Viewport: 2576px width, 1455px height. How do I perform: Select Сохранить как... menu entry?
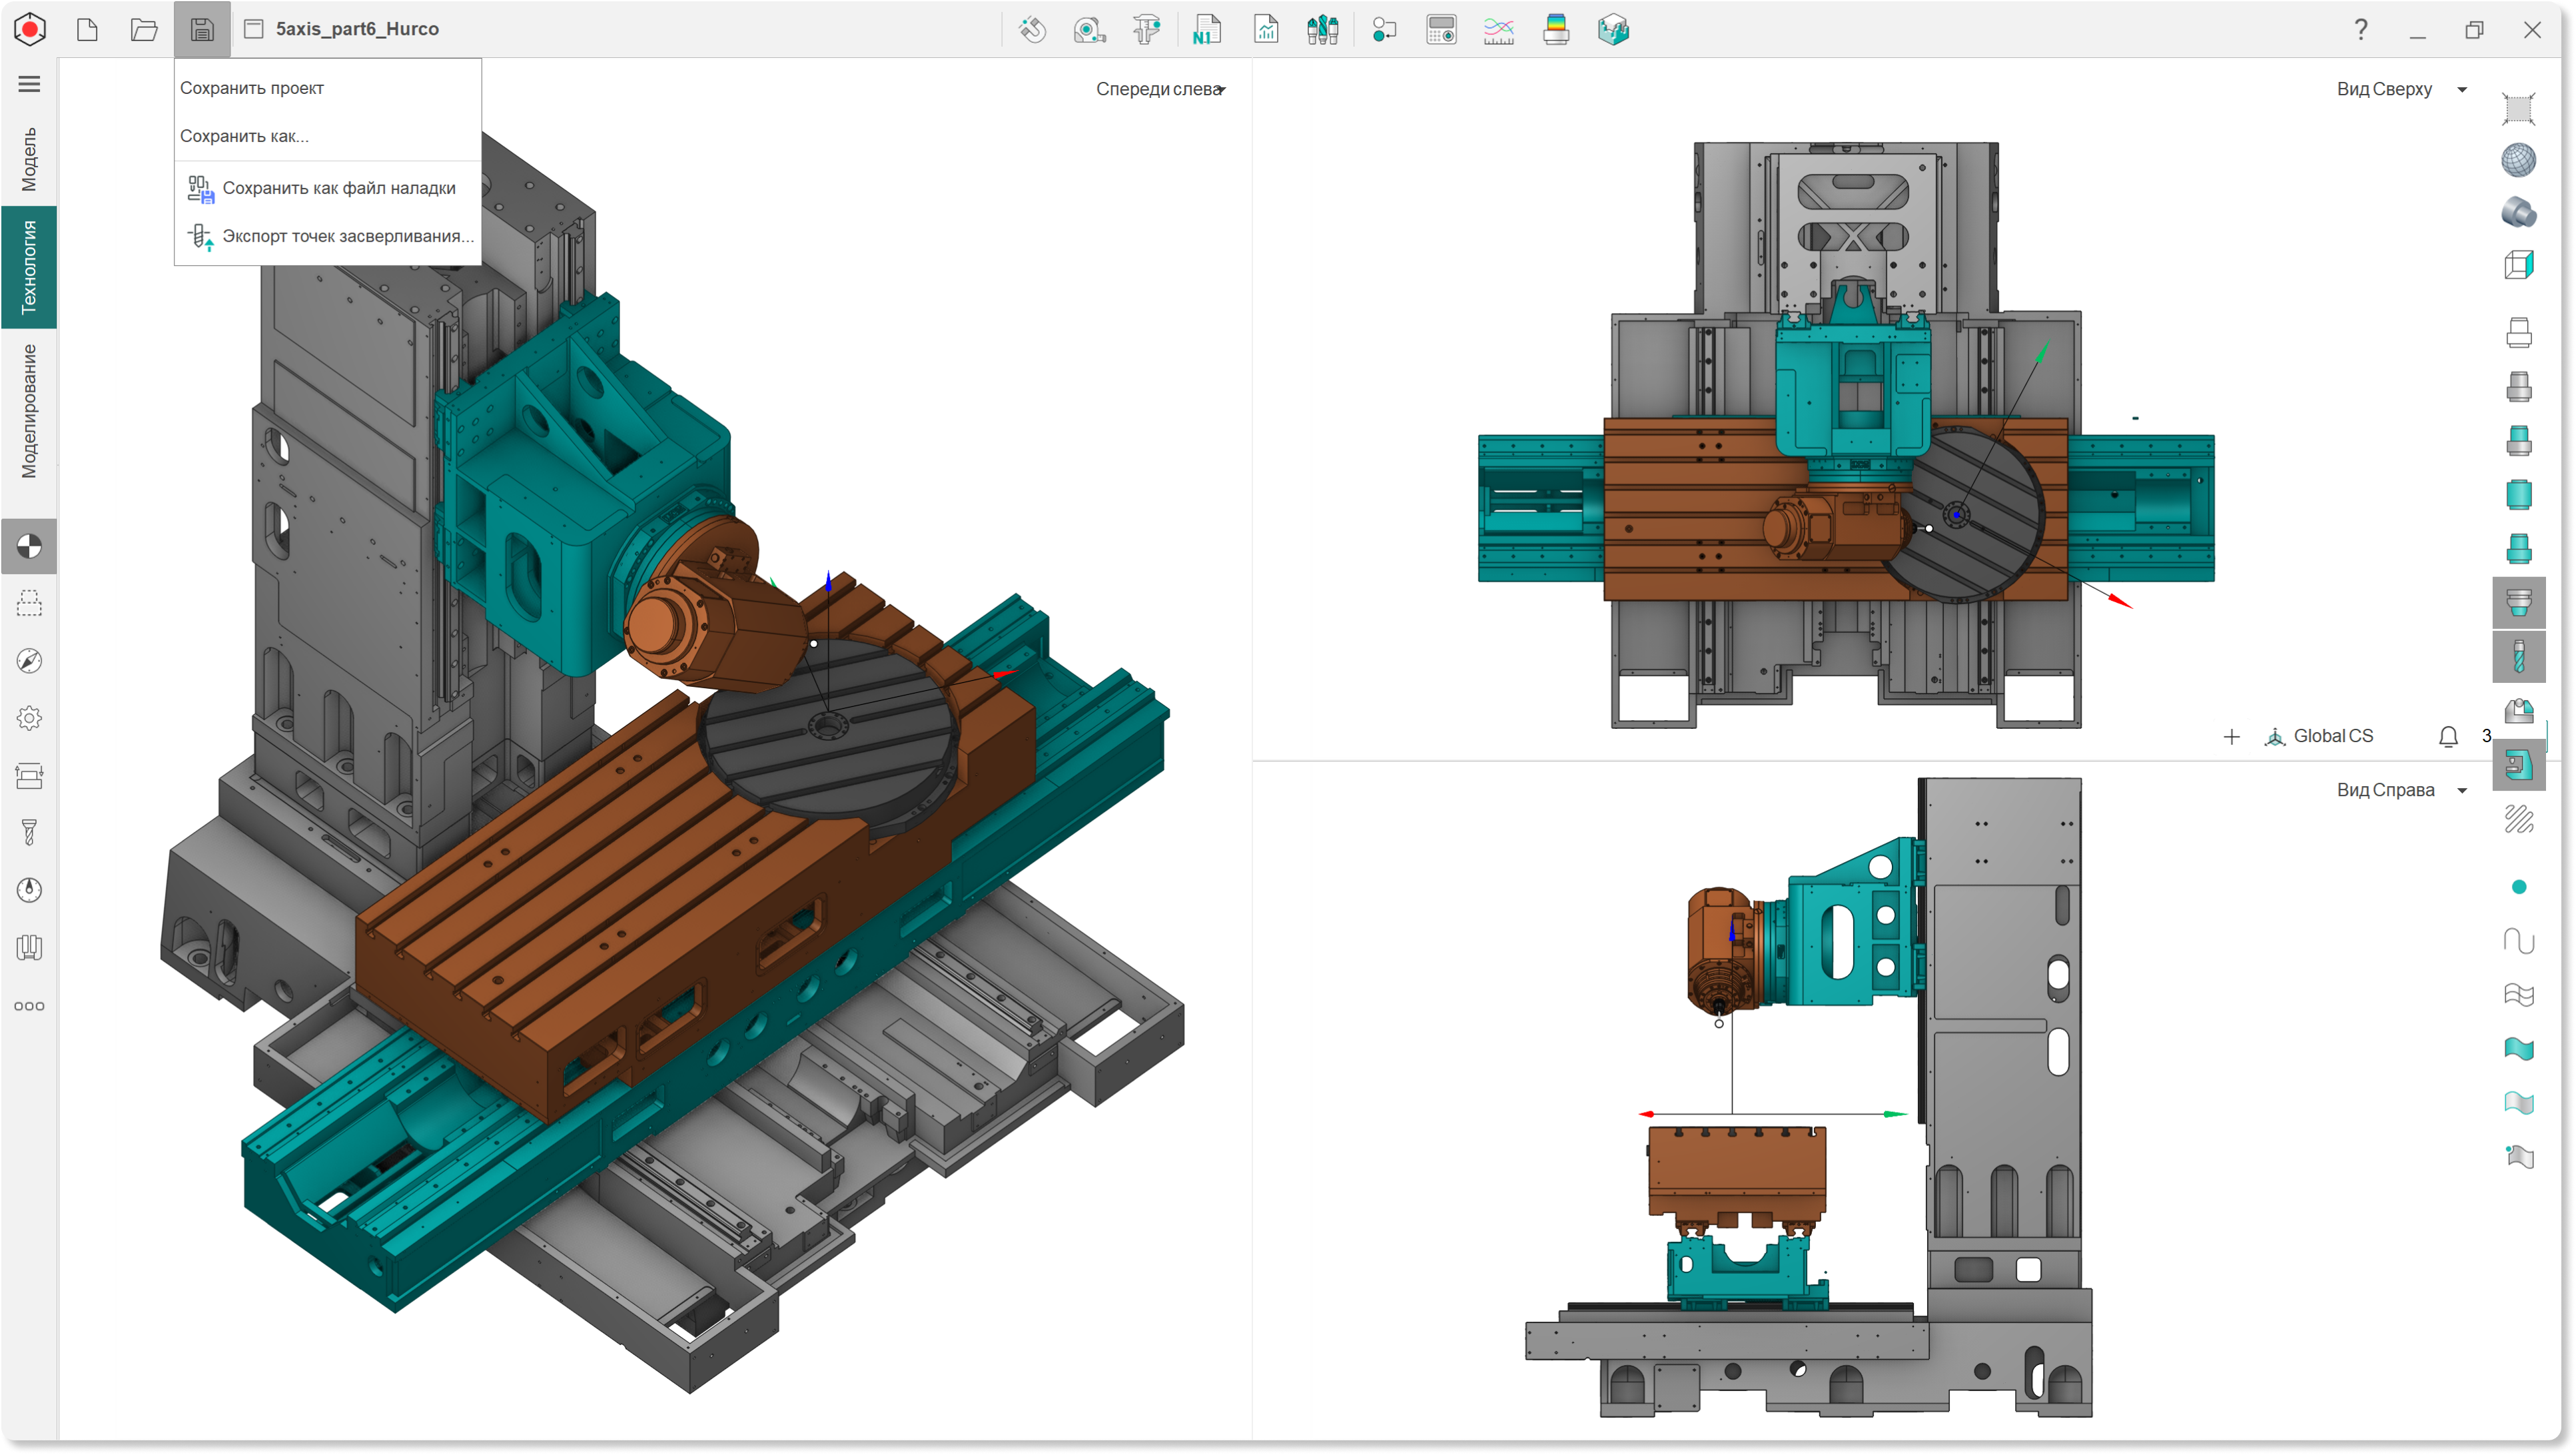tap(244, 136)
